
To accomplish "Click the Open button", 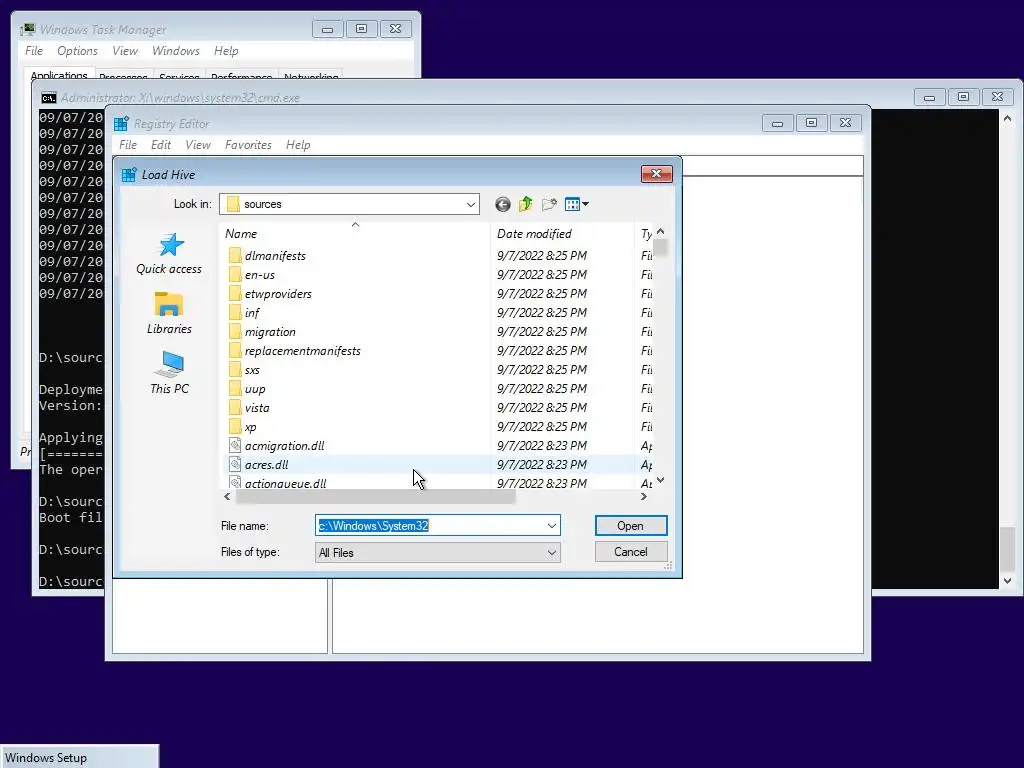I will pos(631,526).
